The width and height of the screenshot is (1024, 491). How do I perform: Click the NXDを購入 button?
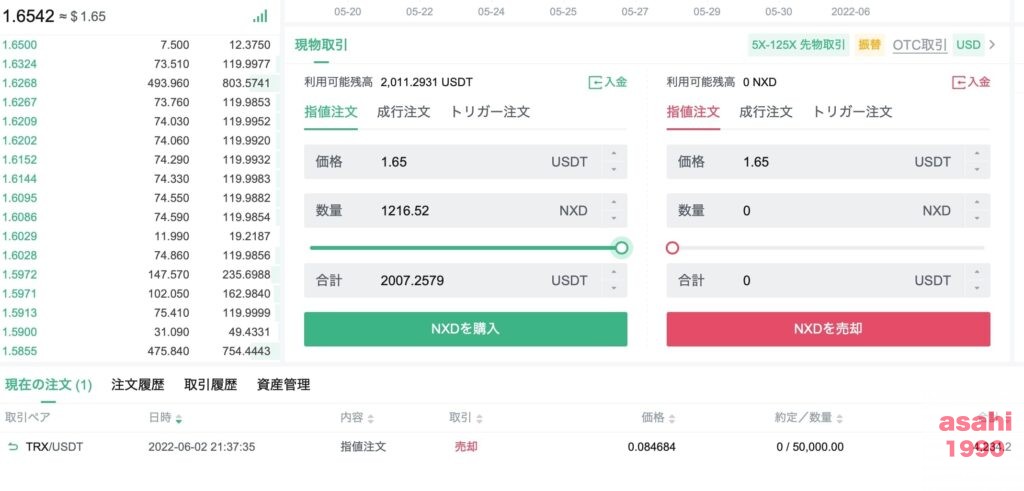[x=466, y=329]
